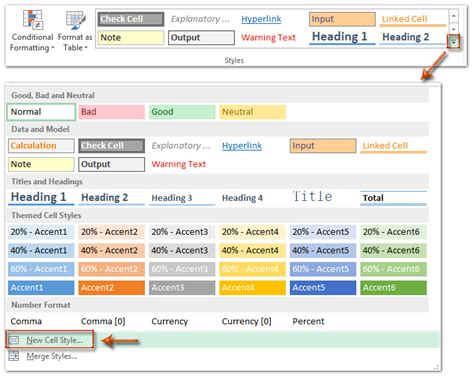Viewport: 474px width, 378px height.
Task: Apply 60% - Accent6 themed style
Action: (393, 269)
